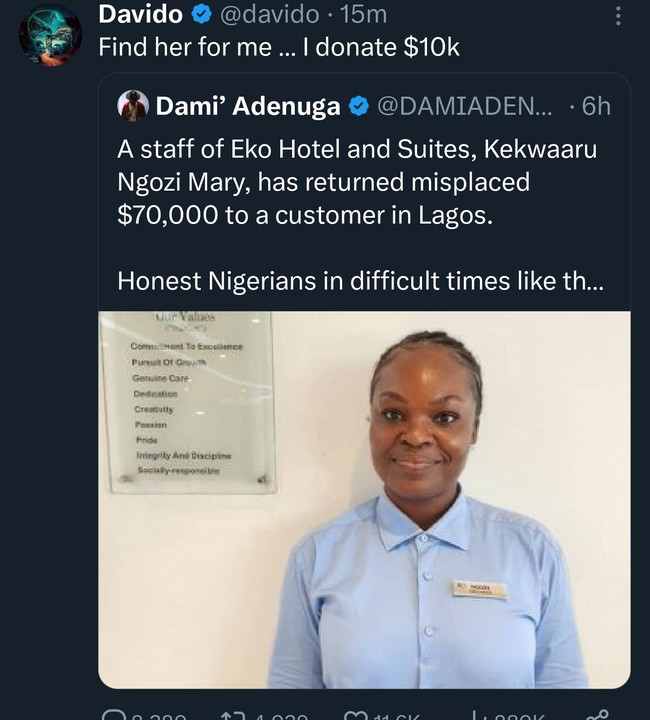Click the share icon
This screenshot has height=720, width=650.
click(600, 712)
